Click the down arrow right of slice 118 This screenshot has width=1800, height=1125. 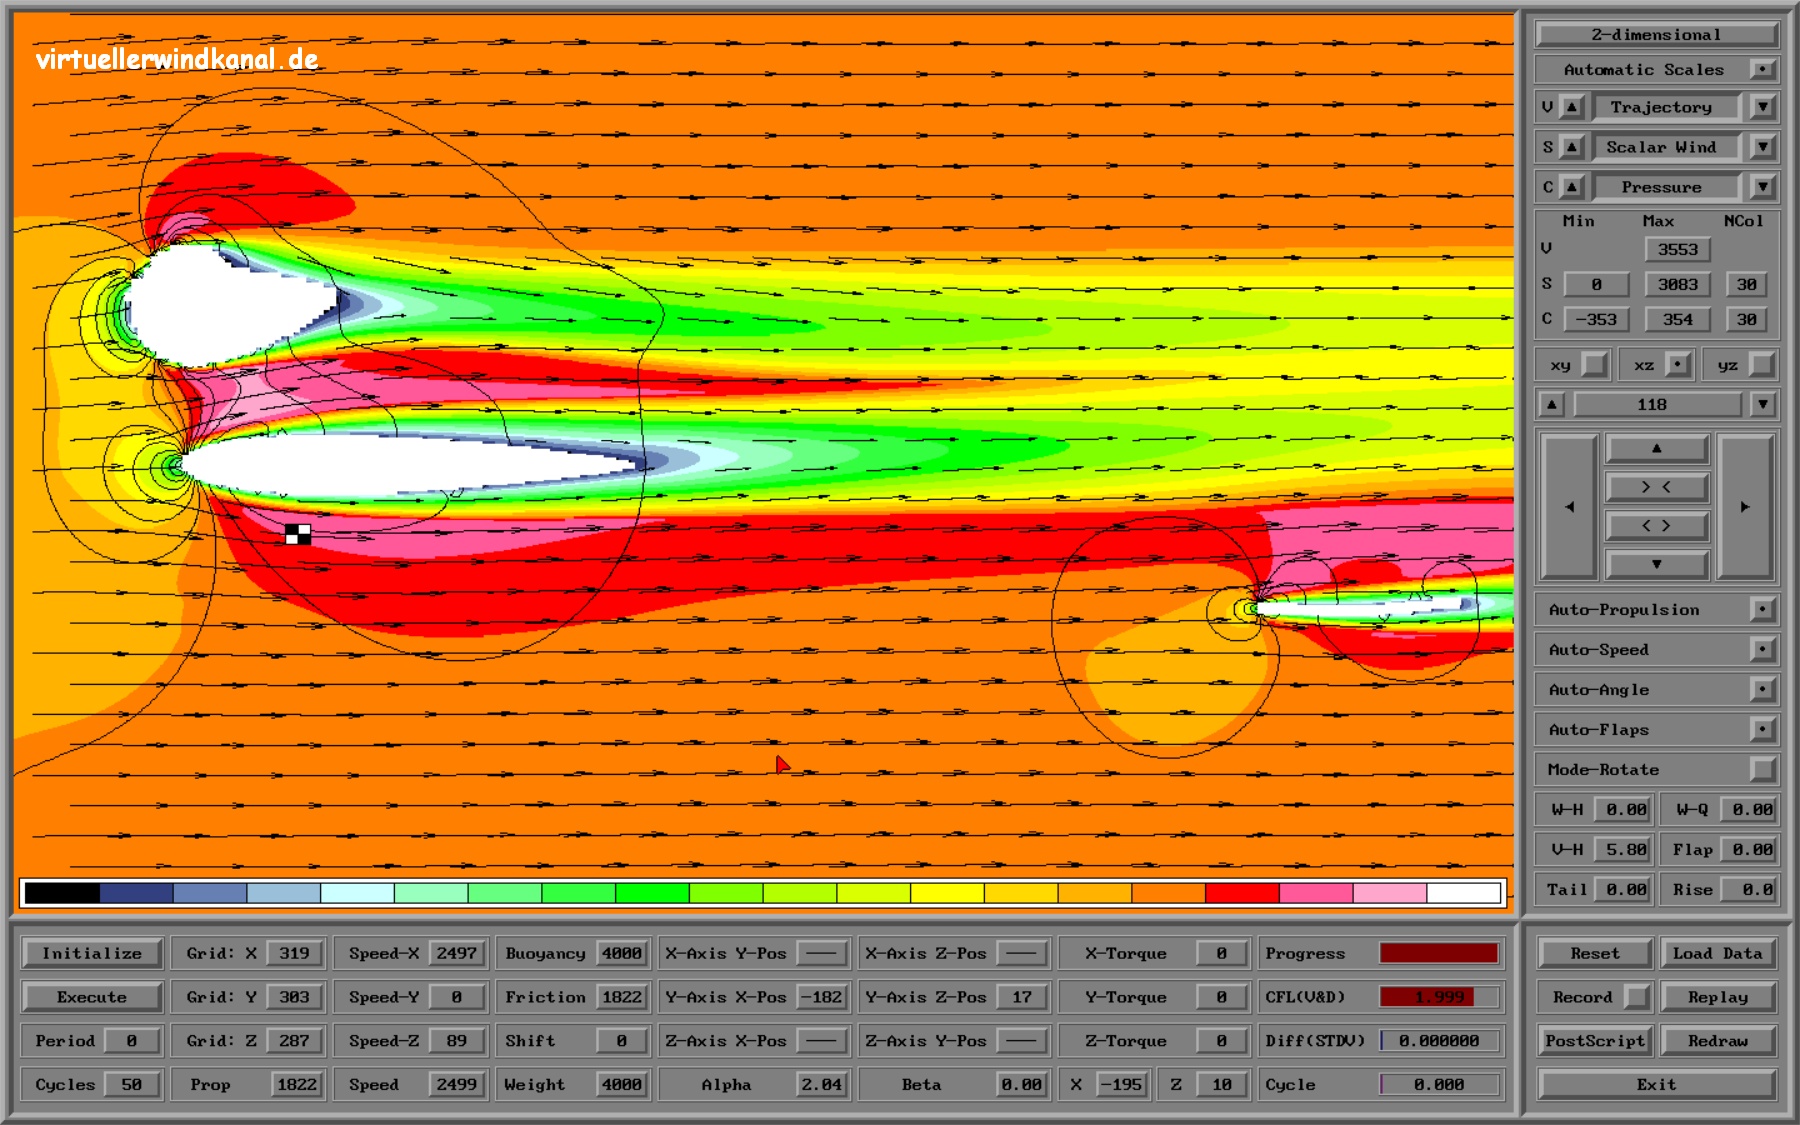1763,405
